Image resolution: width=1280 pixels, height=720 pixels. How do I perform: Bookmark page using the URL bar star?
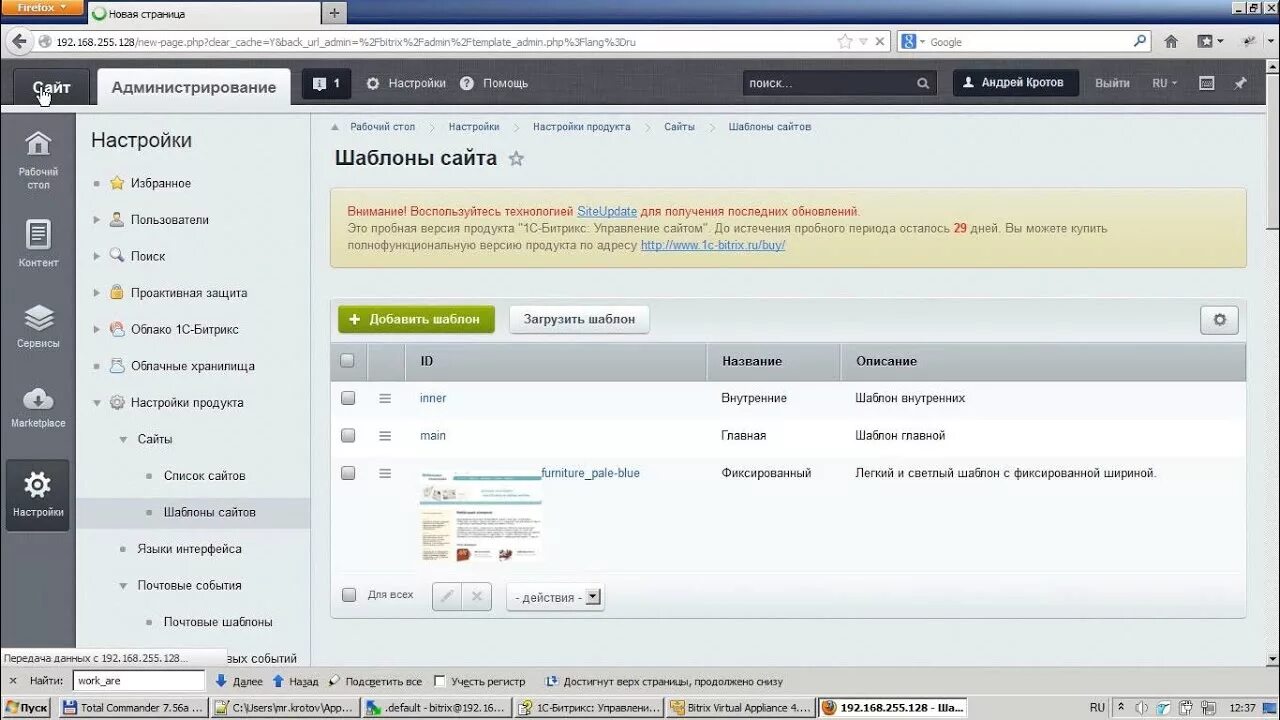pos(845,41)
